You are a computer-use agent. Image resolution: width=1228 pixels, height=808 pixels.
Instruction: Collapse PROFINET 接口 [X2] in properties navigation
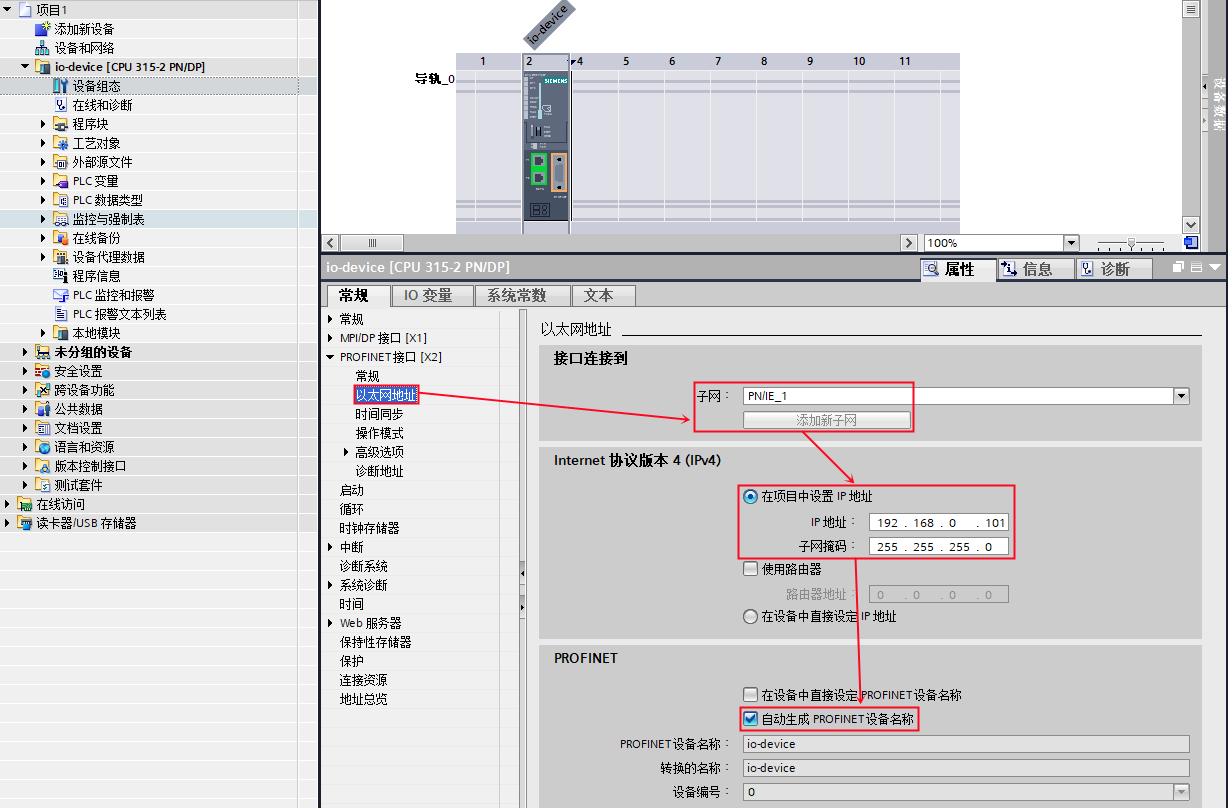pyautogui.click(x=331, y=357)
